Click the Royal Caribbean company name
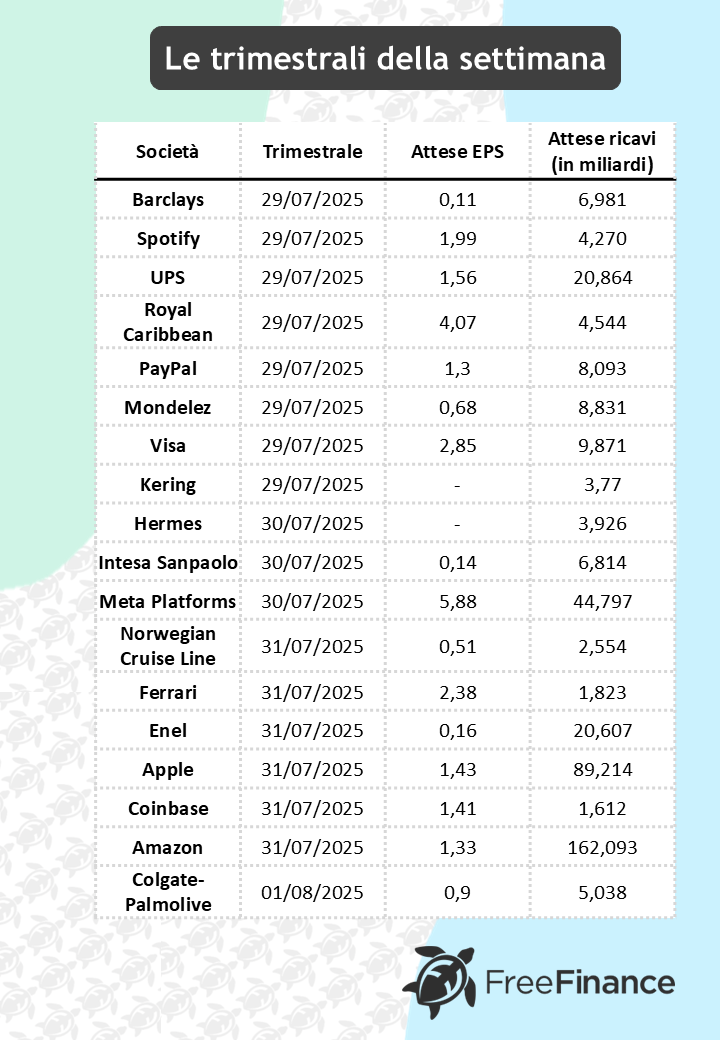Screen dimensions: 720x1040 coord(168,323)
